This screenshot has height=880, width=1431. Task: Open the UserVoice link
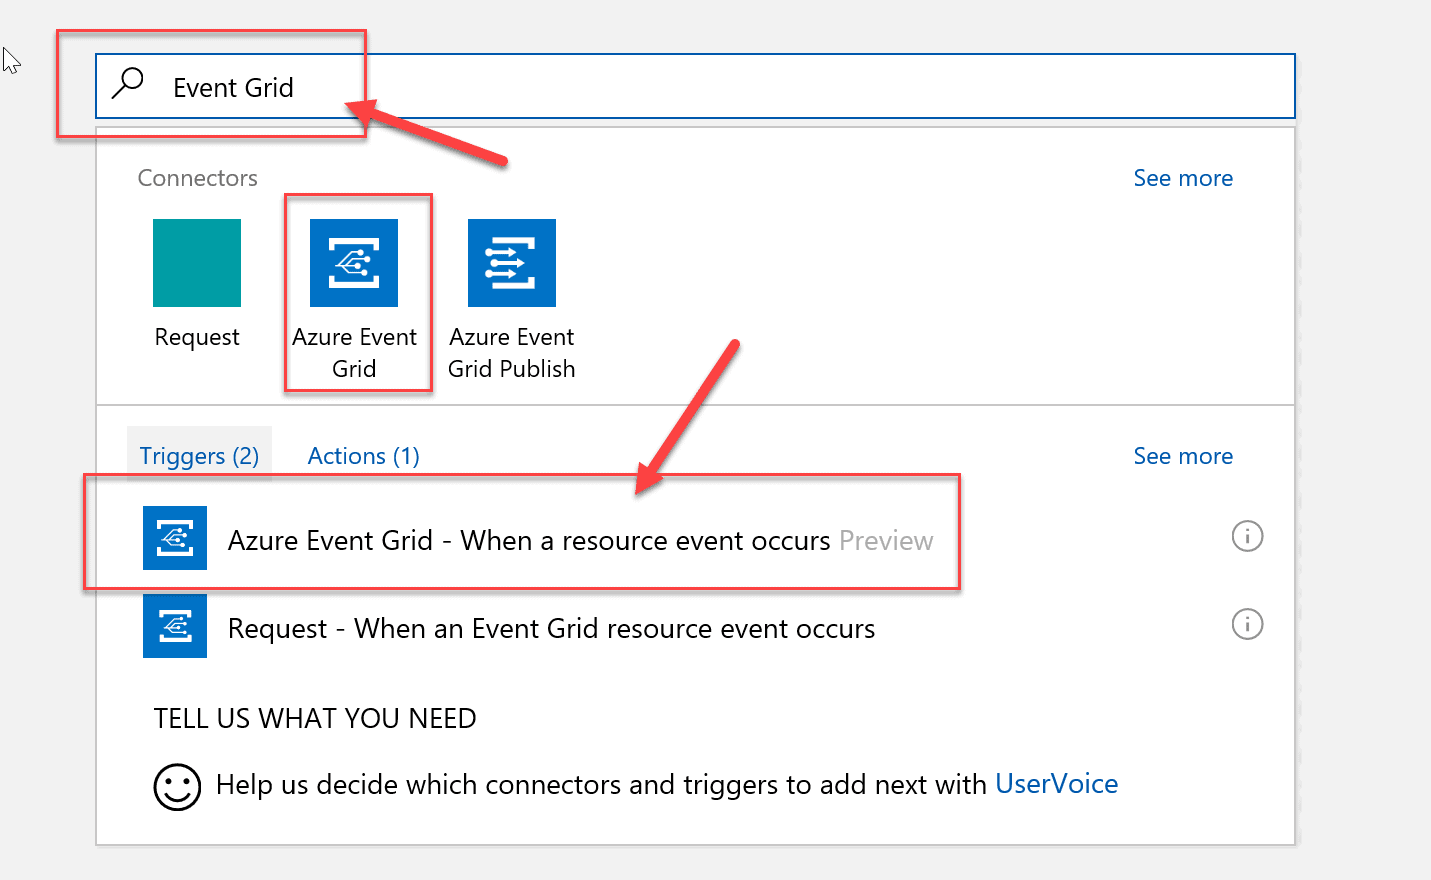click(x=1057, y=784)
